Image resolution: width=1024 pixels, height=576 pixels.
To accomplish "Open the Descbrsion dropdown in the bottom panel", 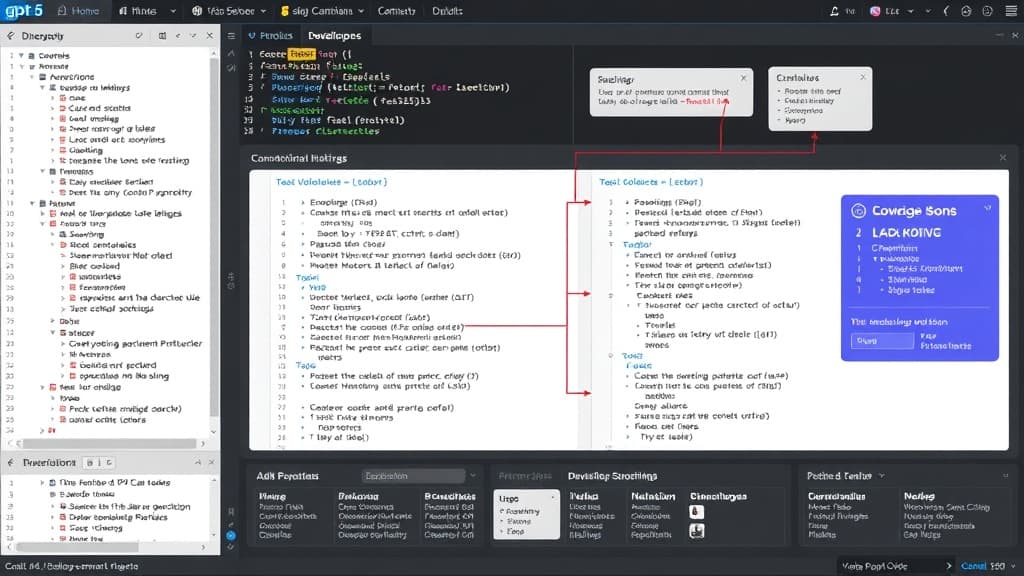I will (x=412, y=475).
